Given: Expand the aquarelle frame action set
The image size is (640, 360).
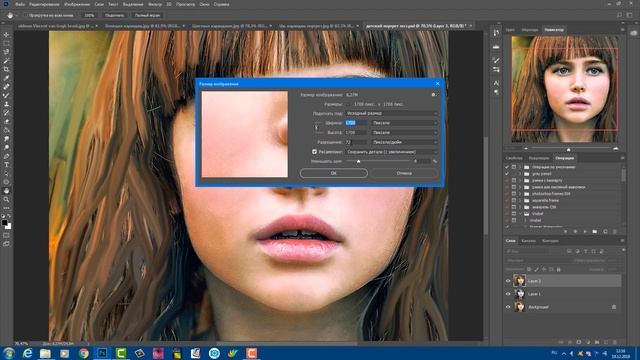Looking at the screenshot, I should point(520,200).
